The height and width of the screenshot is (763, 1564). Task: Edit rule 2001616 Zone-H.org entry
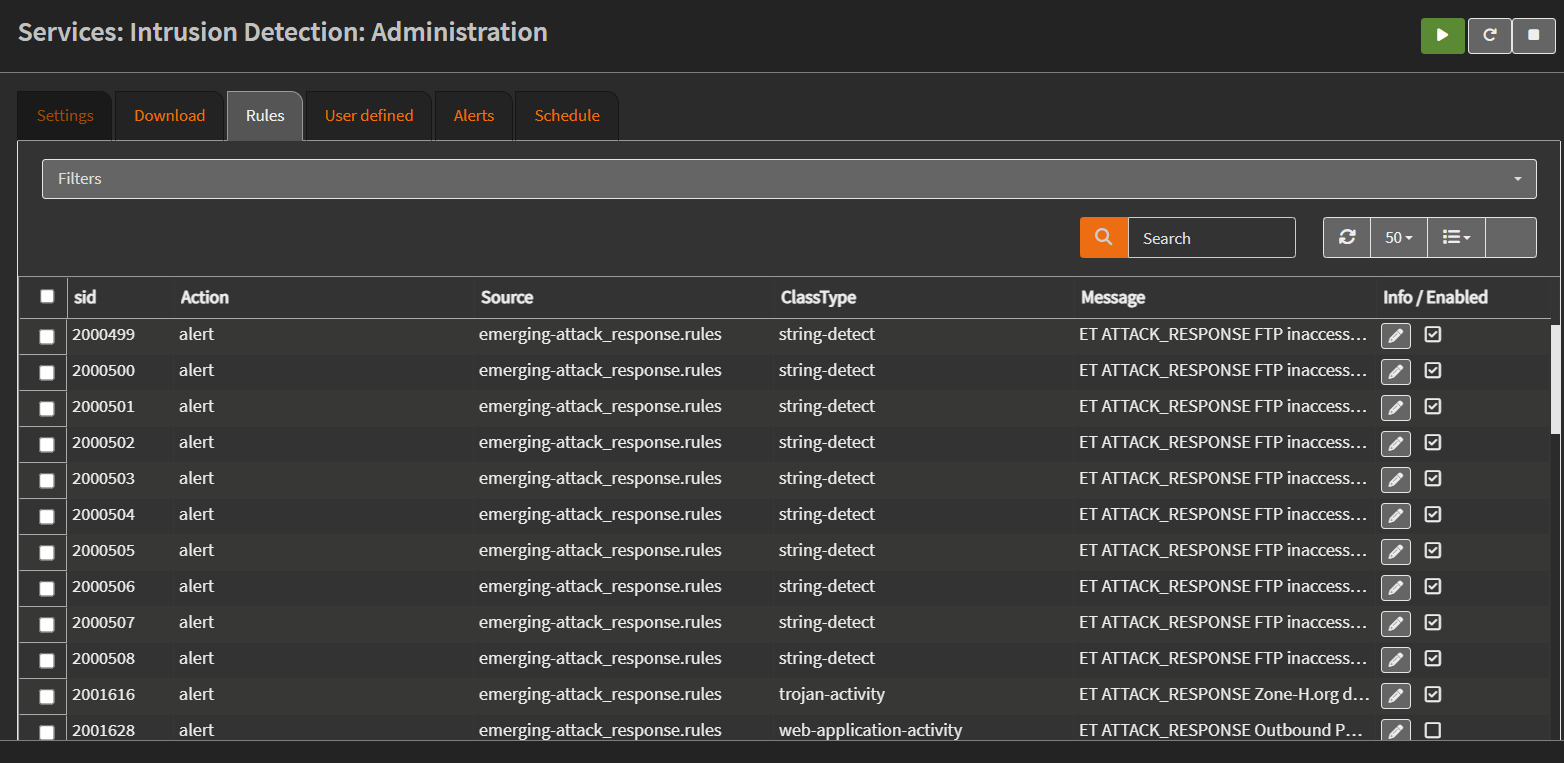pyautogui.click(x=1395, y=696)
